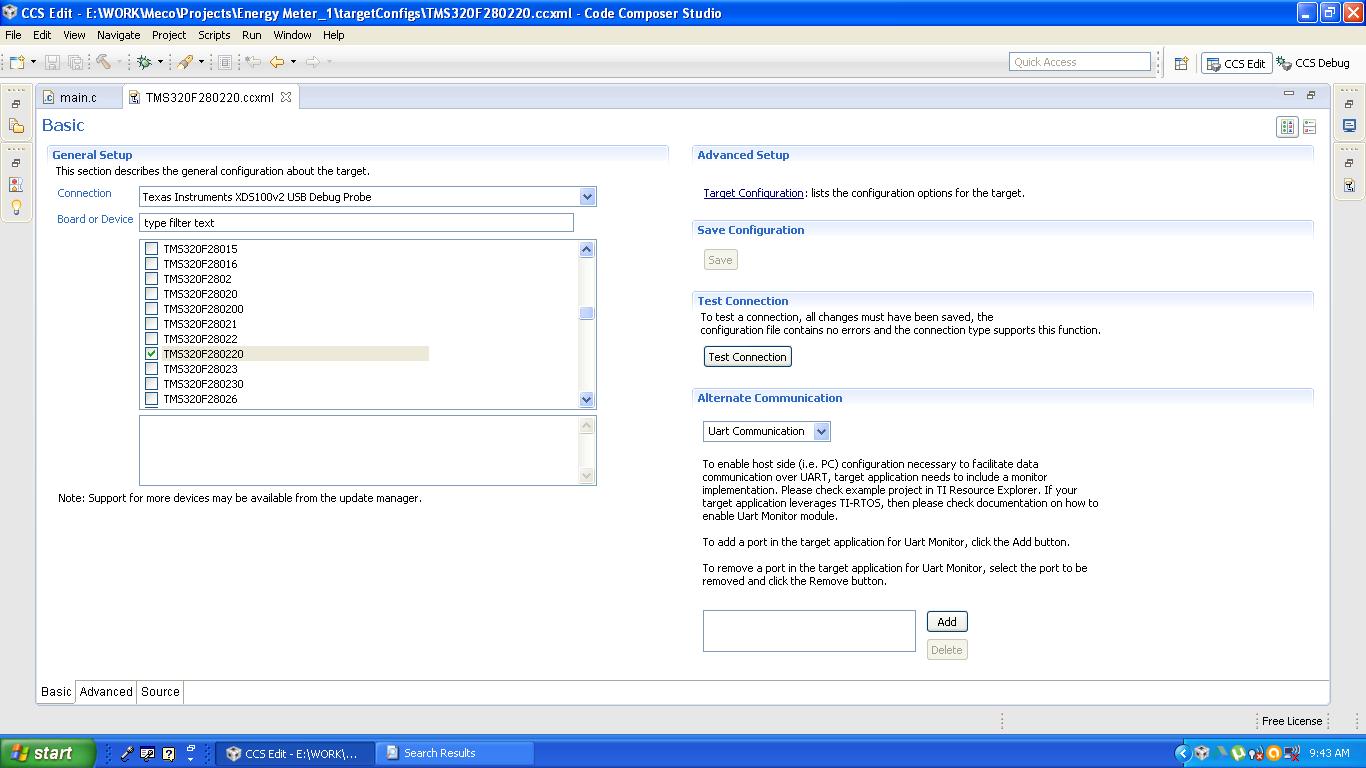Open Project Explorer icon in left sidebar

pos(16,126)
